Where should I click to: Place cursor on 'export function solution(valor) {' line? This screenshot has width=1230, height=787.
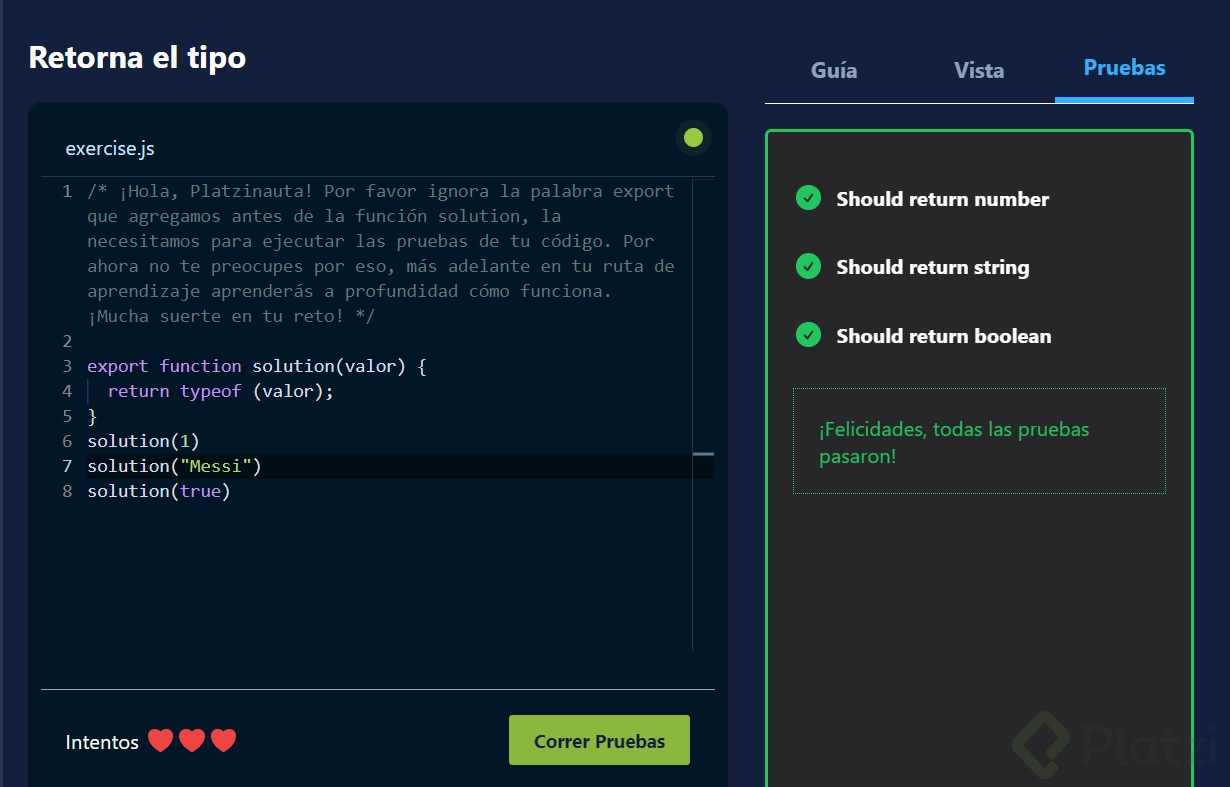(257, 366)
